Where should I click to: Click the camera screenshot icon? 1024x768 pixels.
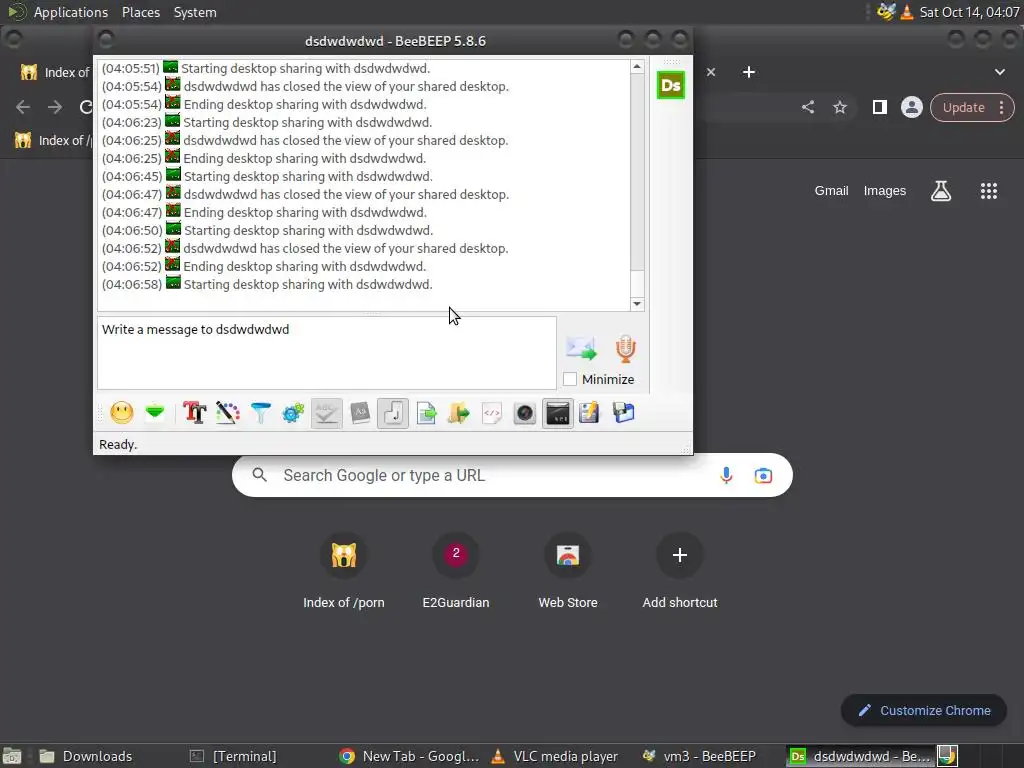coord(524,413)
